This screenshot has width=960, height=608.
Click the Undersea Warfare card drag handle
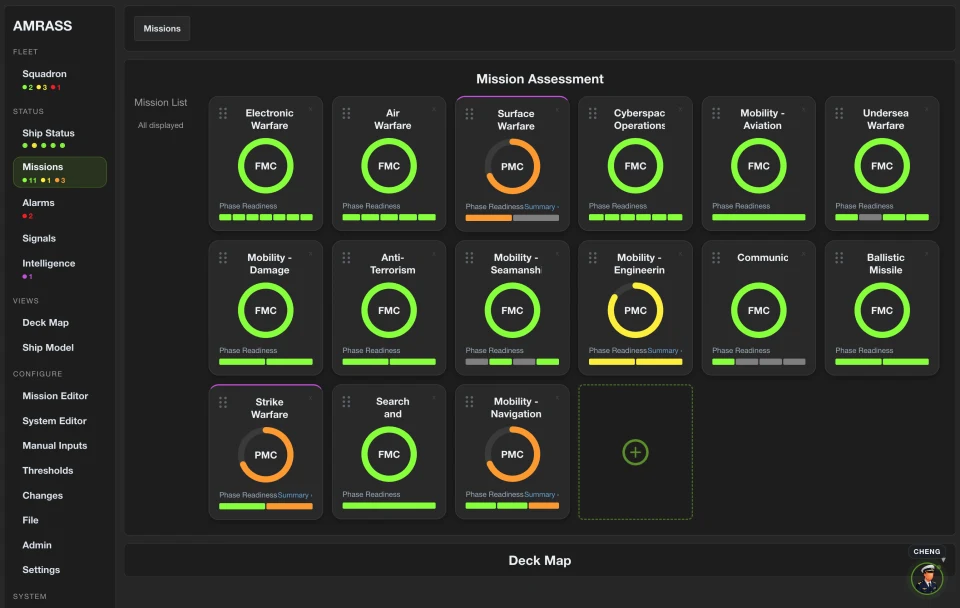(x=839, y=113)
